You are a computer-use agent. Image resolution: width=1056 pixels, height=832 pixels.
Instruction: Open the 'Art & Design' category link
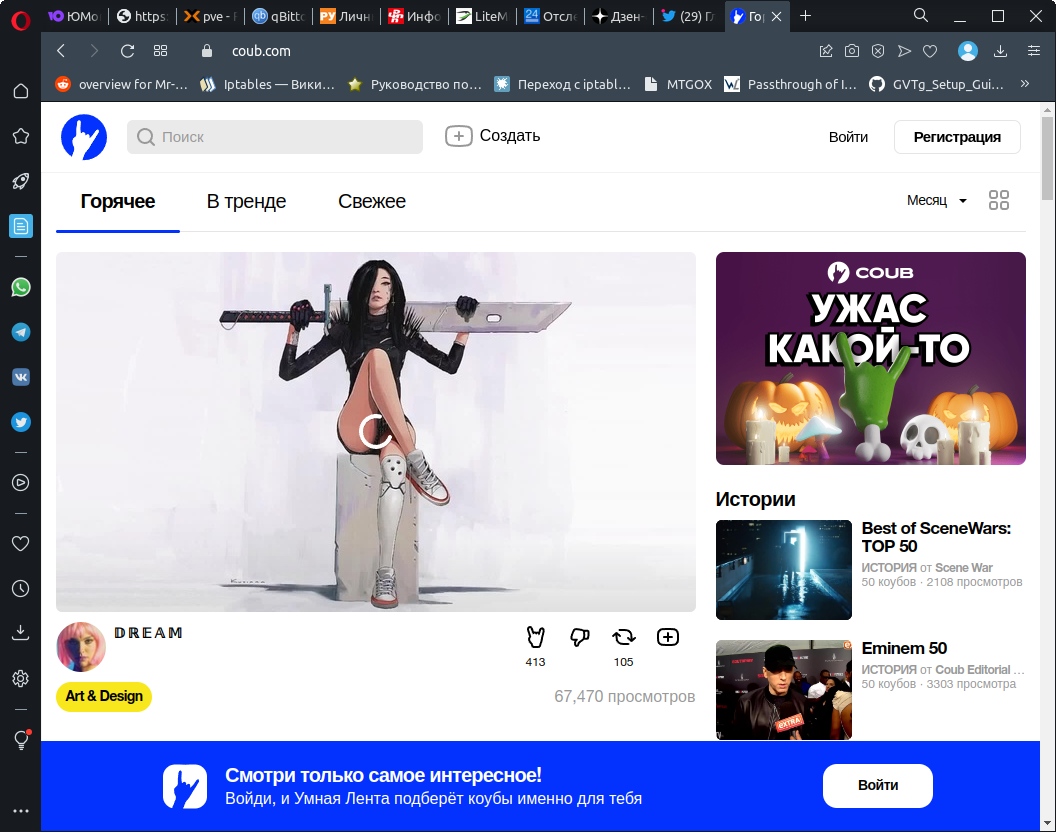coord(103,696)
